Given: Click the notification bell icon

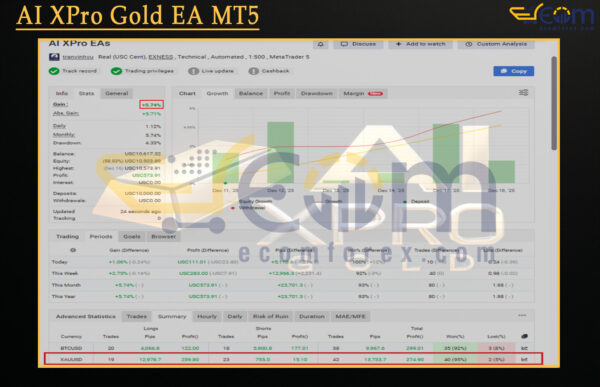Looking at the screenshot, I should [321, 44].
